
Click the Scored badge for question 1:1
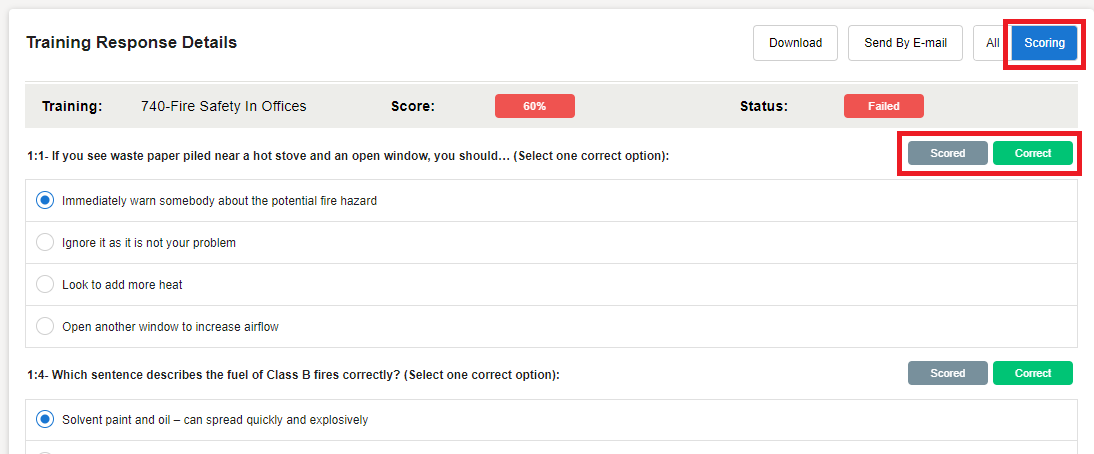[947, 153]
